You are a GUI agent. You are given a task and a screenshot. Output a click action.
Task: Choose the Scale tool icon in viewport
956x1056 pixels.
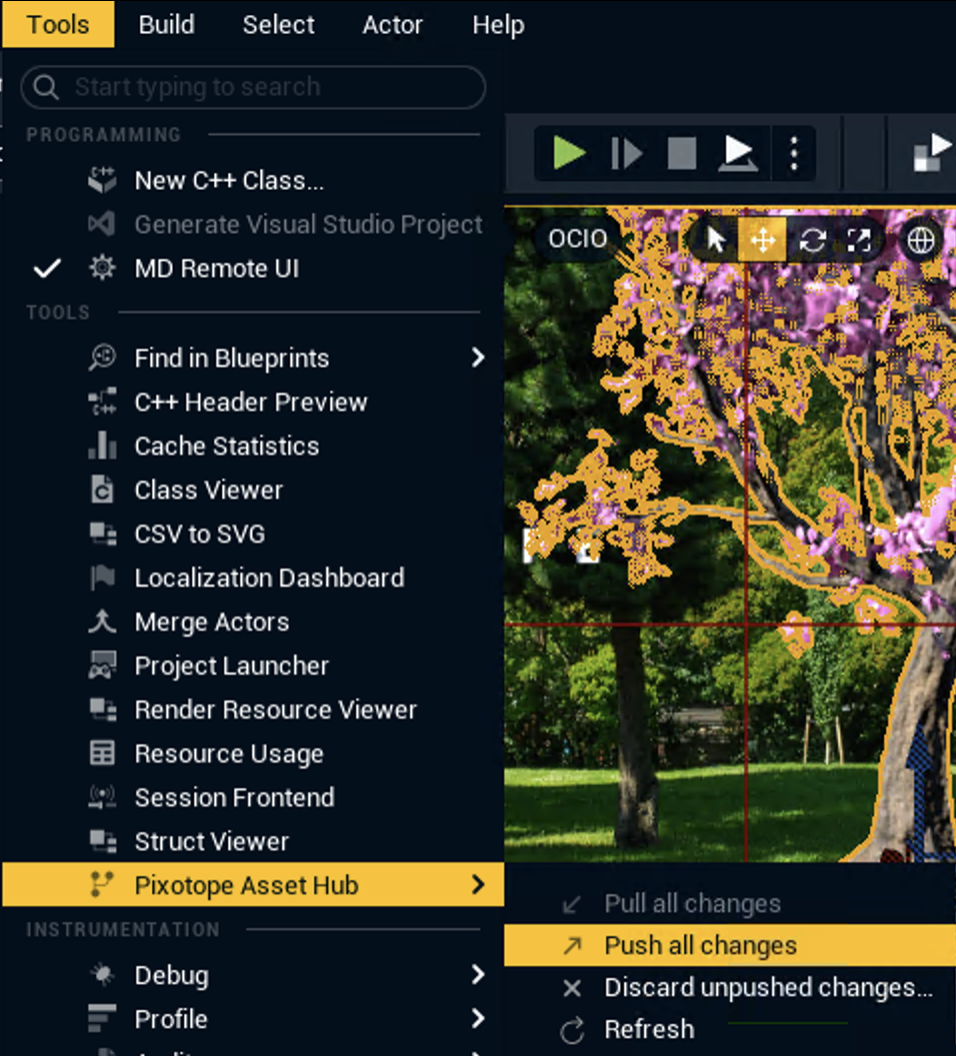tap(859, 240)
